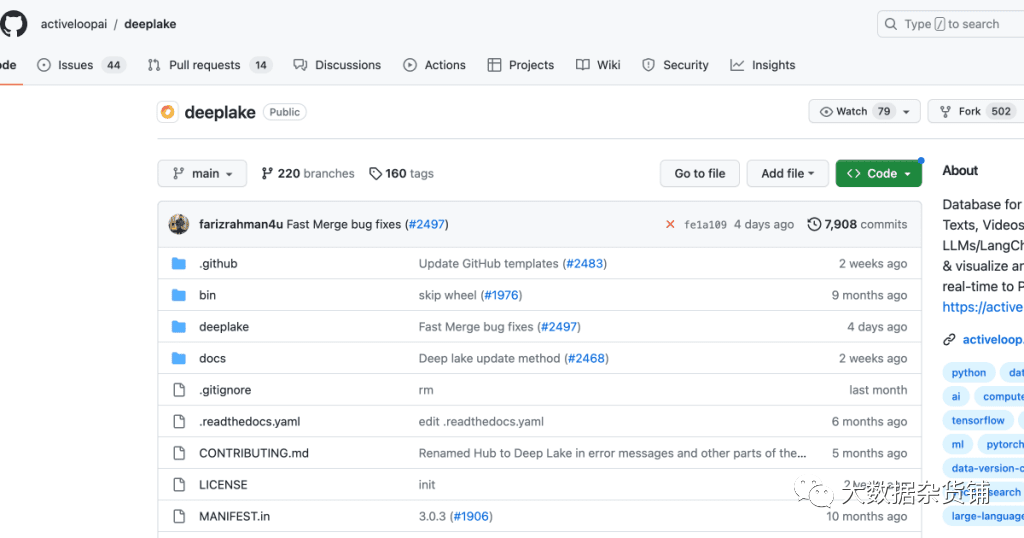1024x538 pixels.
Task: Expand the Watch options arrow
Action: (907, 112)
